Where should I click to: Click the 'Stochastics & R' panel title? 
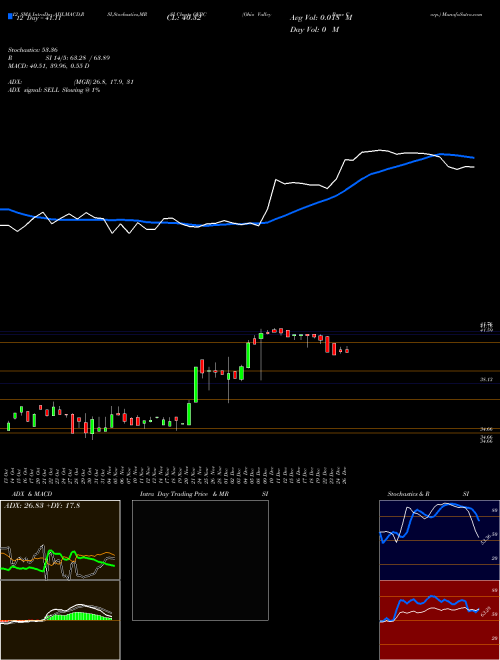409,494
